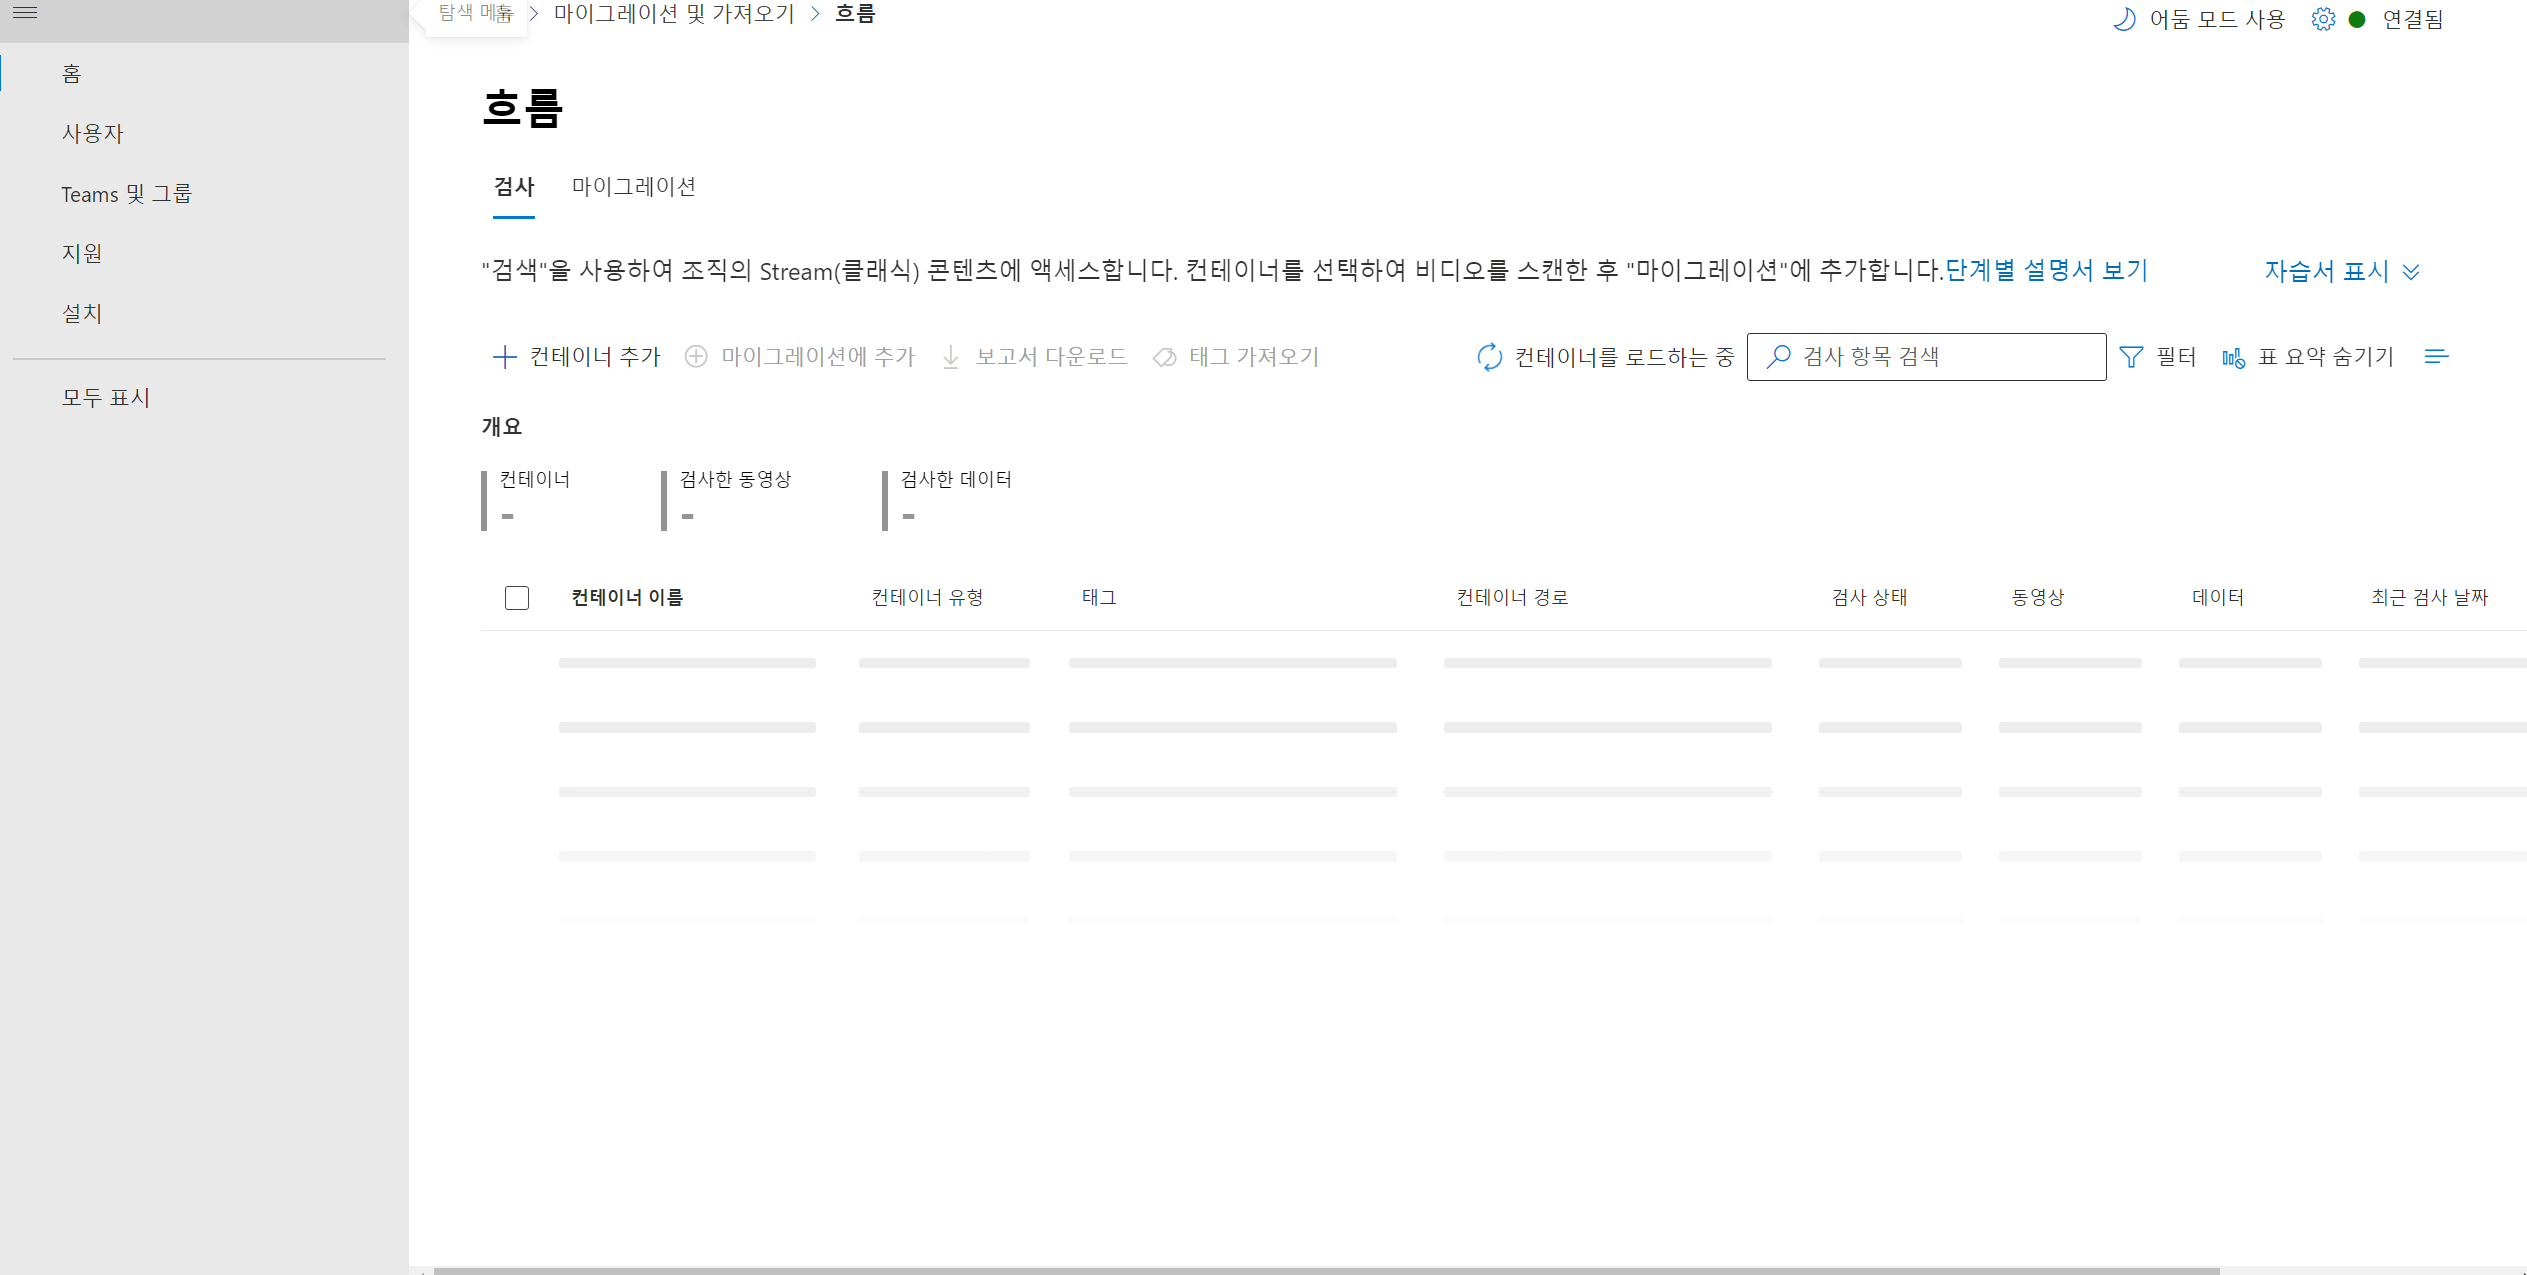
Task: Open 사용자 in left navigation
Action: [x=92, y=134]
